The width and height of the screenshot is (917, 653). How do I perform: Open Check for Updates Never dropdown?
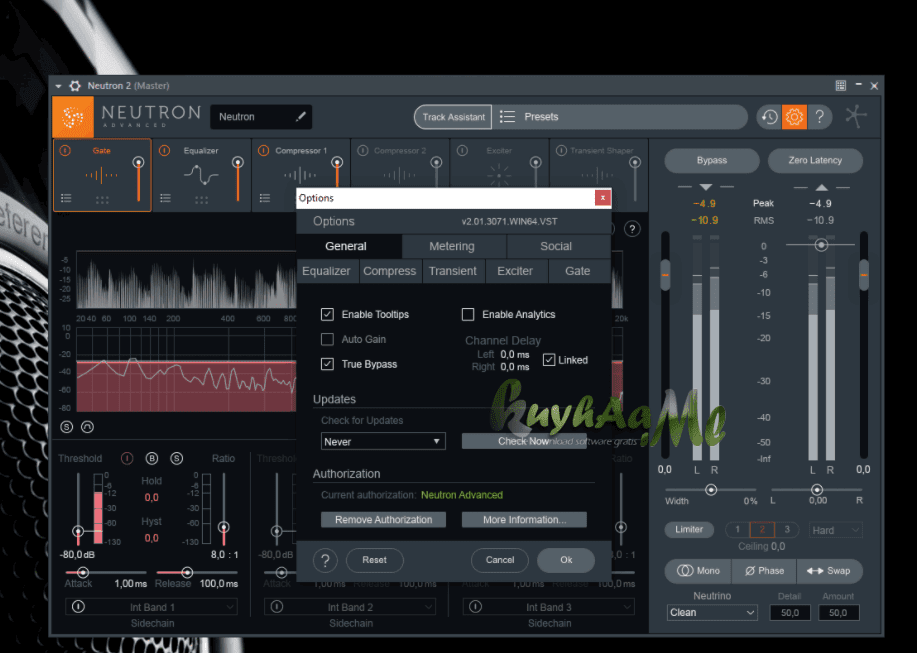[383, 441]
